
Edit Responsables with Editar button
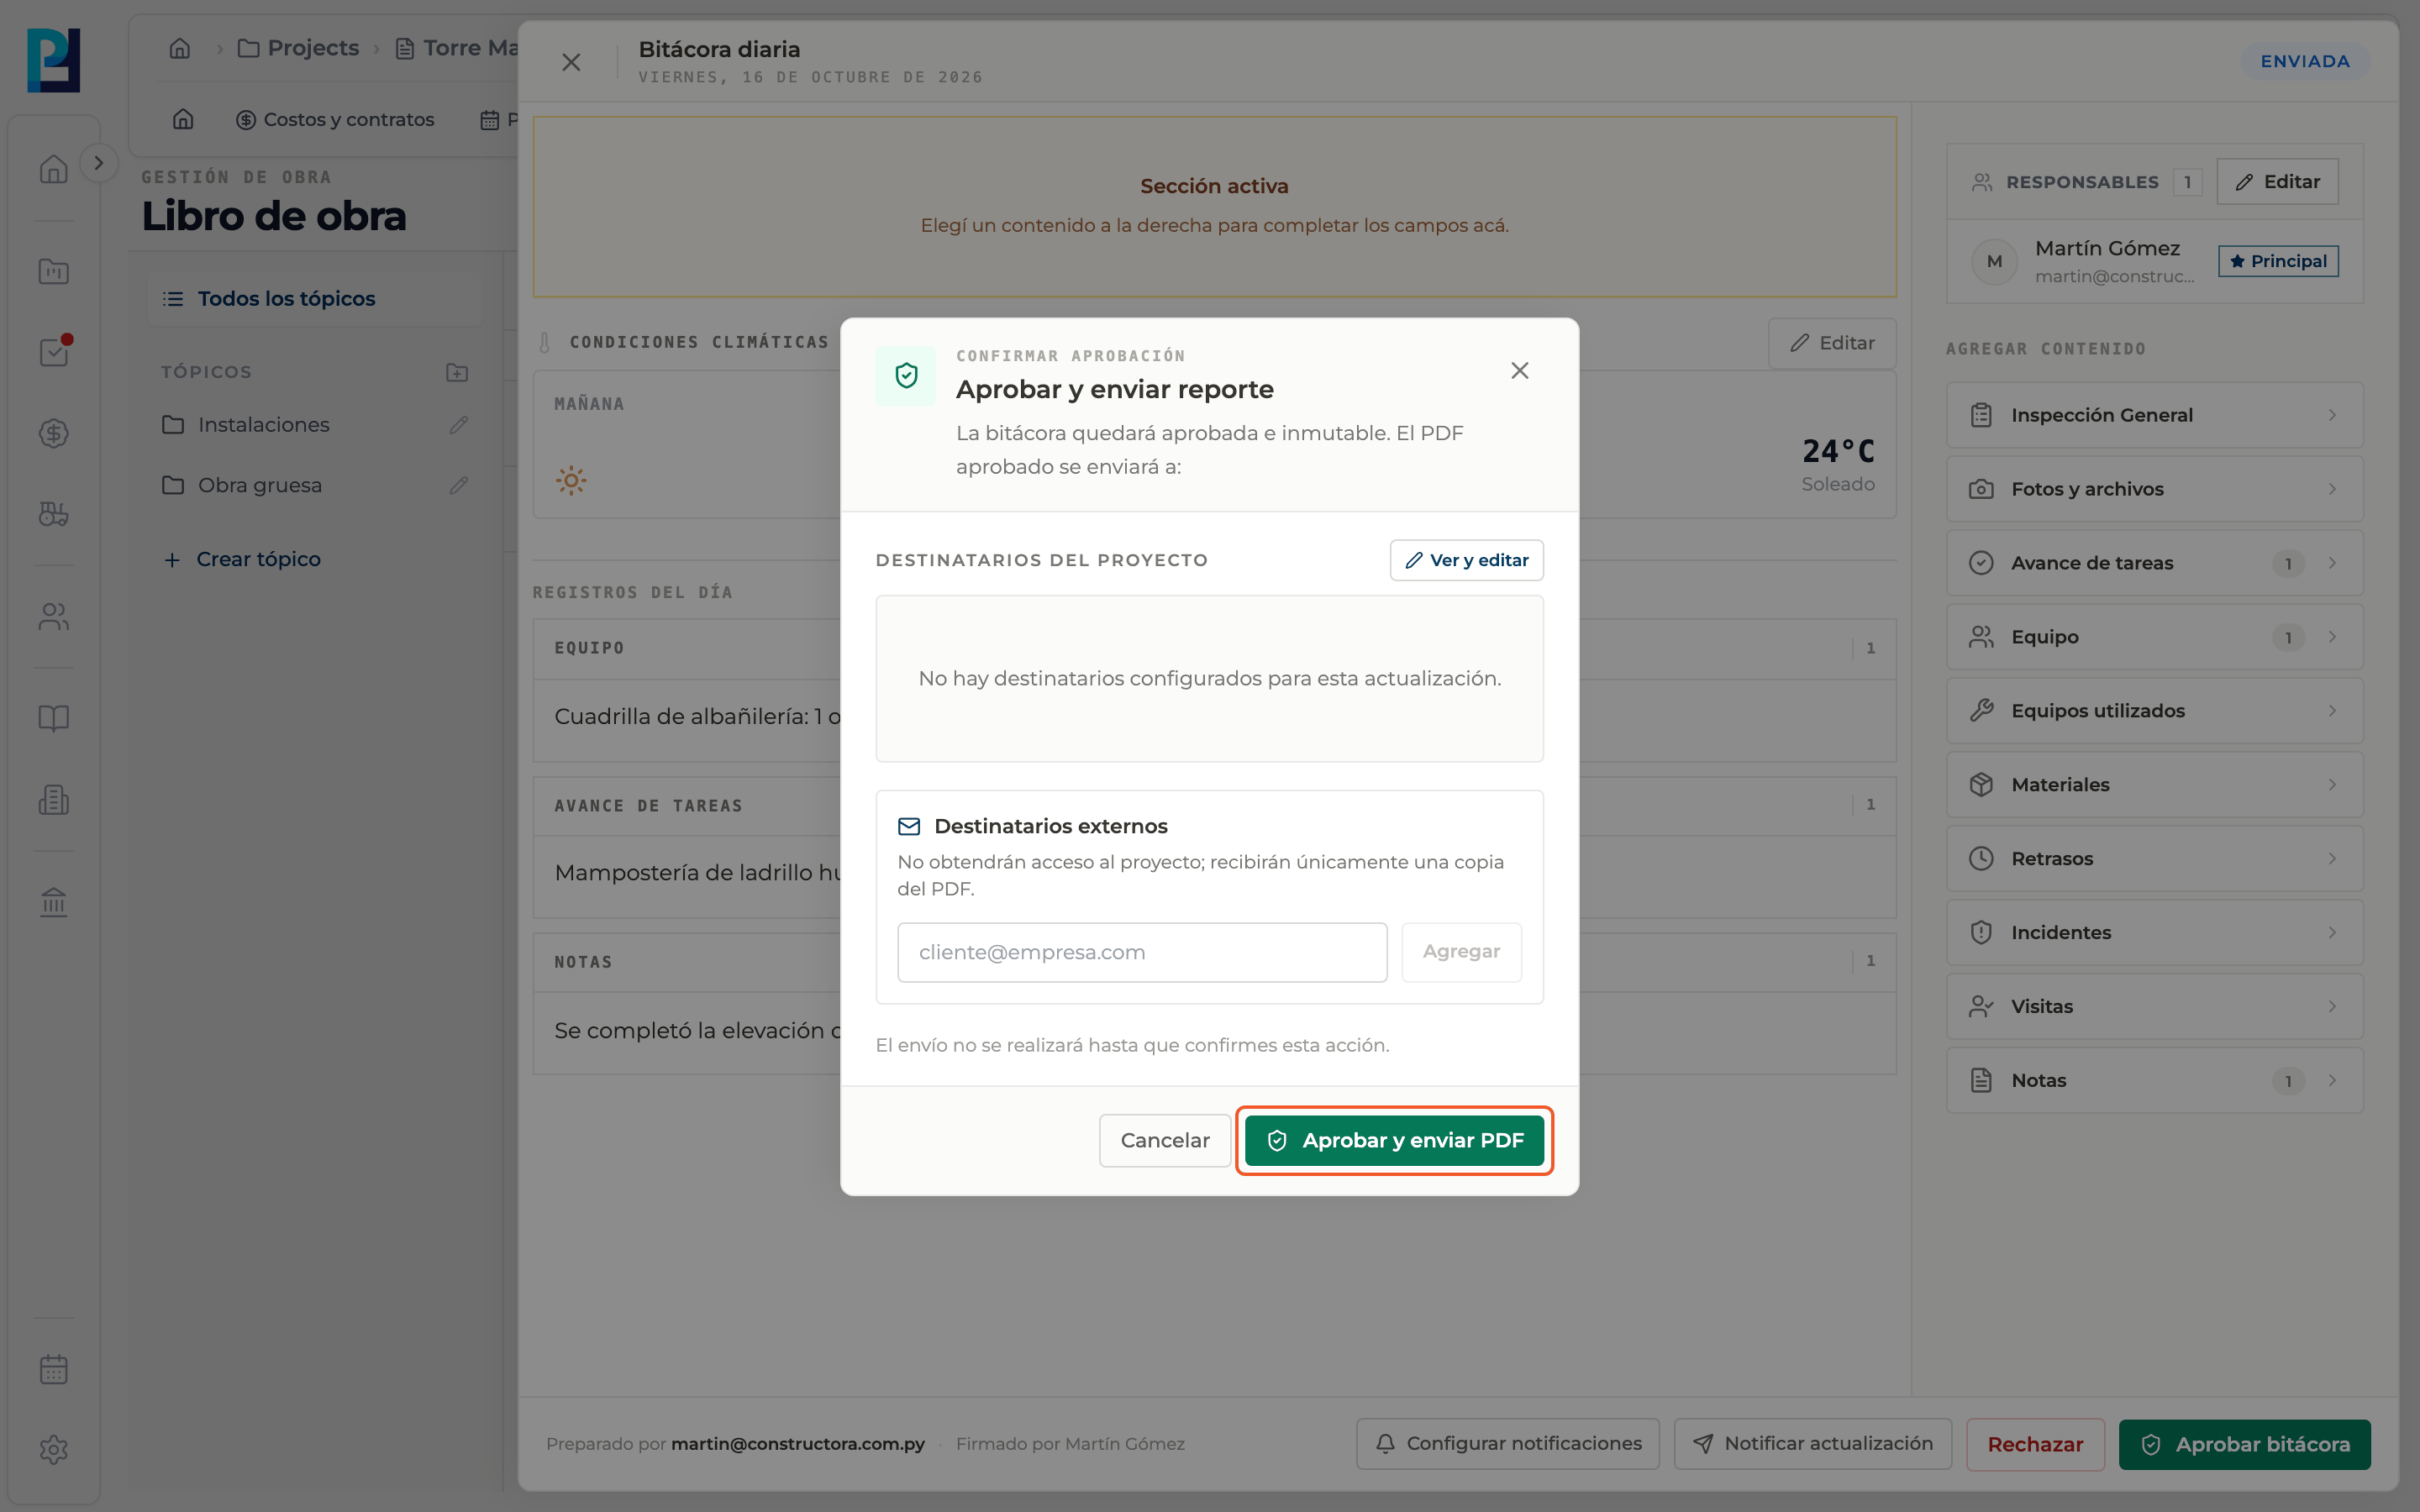pos(2277,182)
